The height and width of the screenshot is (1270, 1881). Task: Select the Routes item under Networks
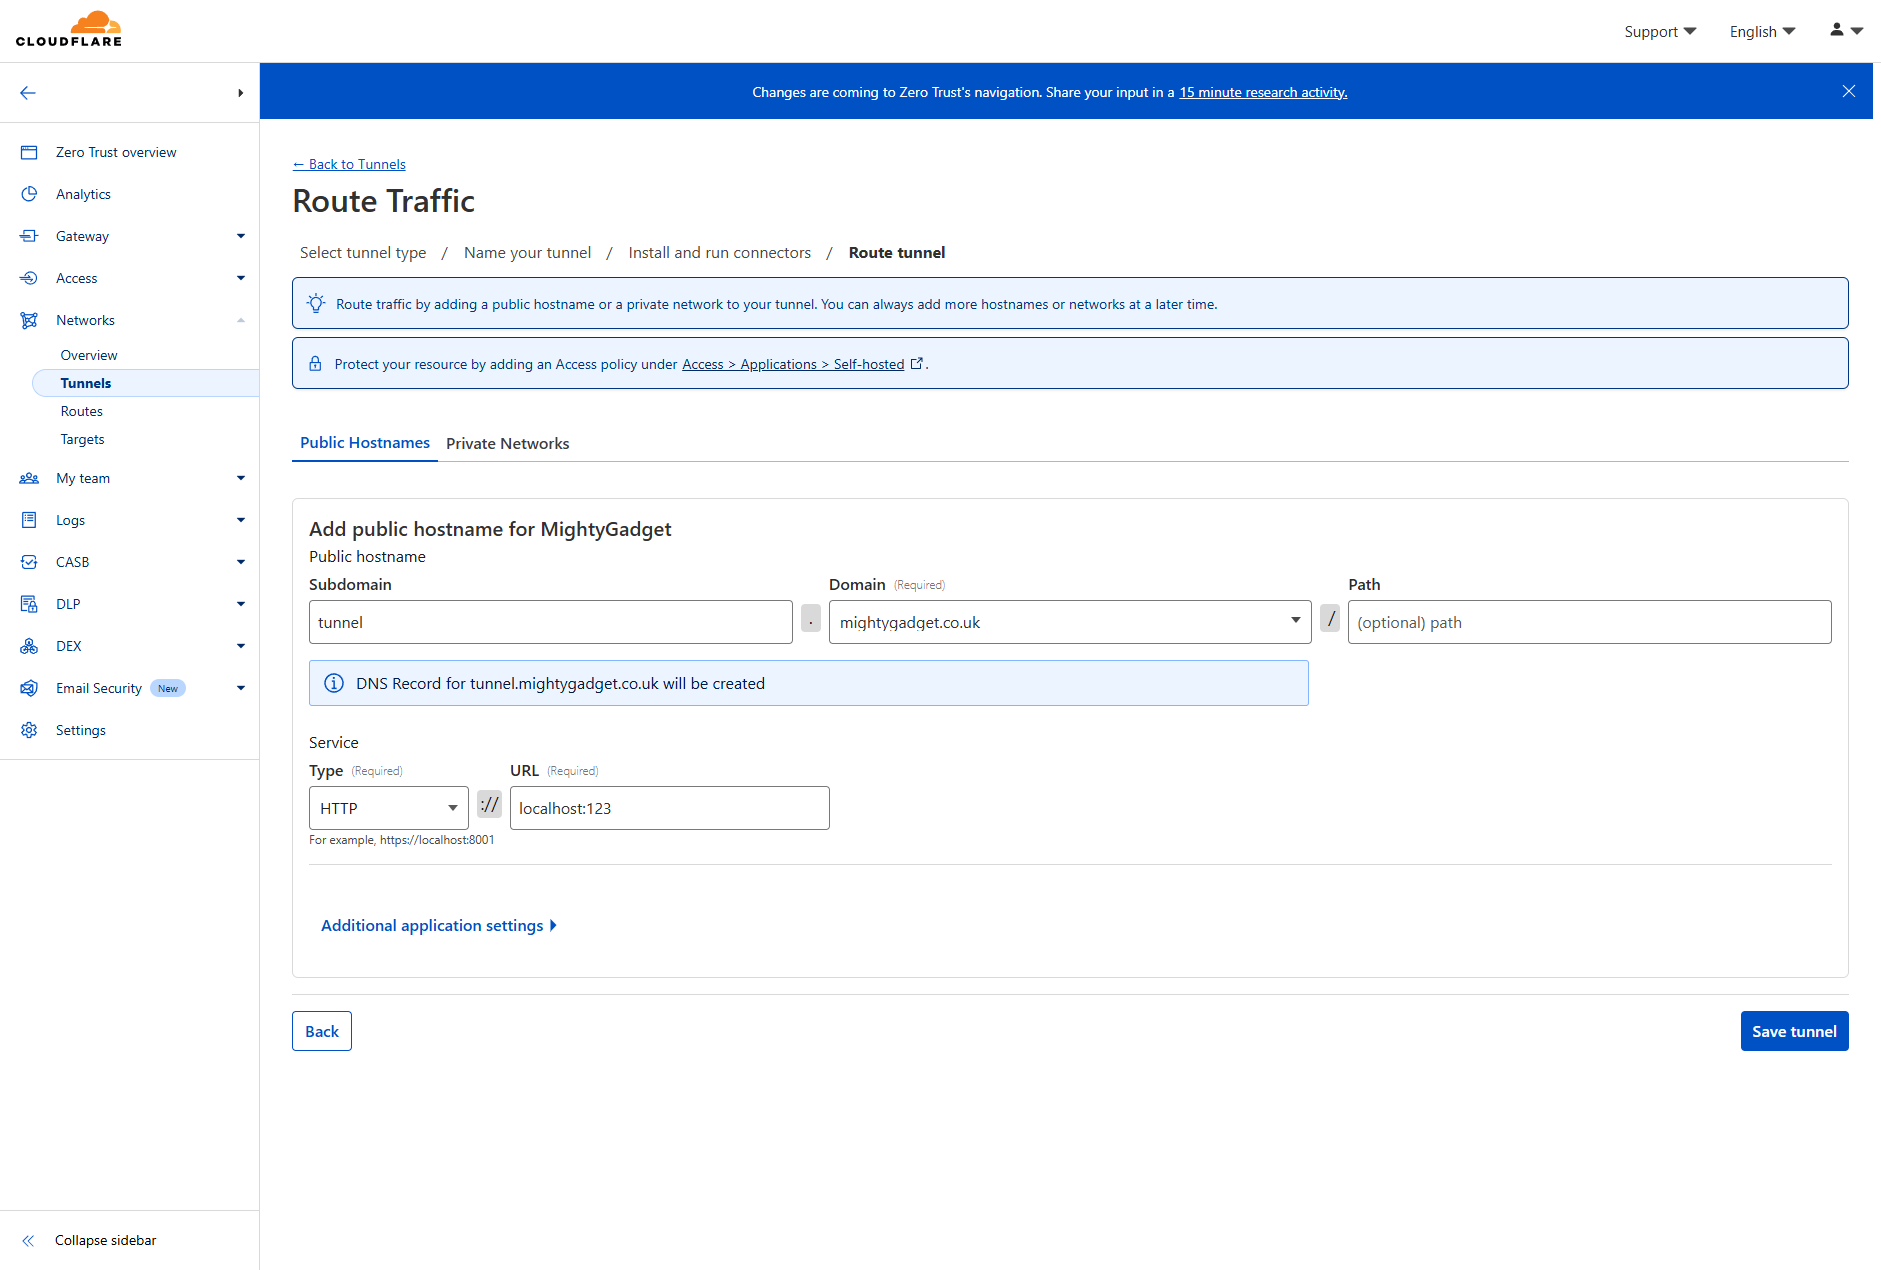[x=81, y=411]
